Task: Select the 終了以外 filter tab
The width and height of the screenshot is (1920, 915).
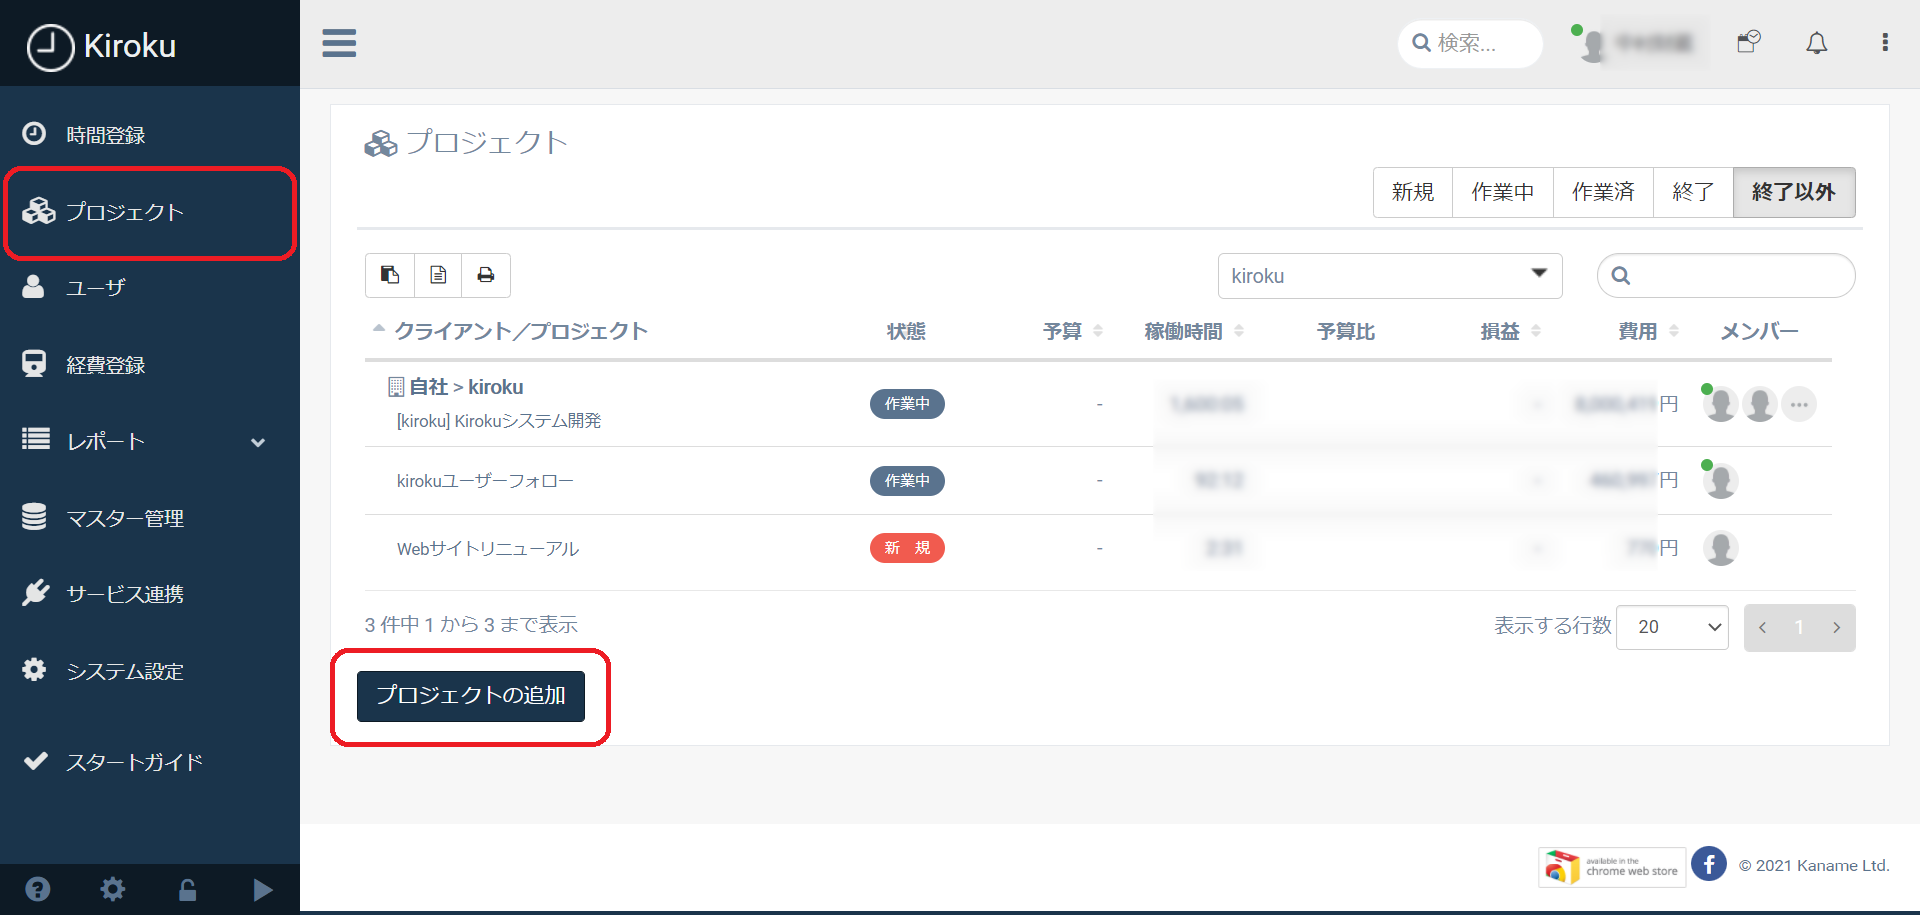Action: pyautogui.click(x=1794, y=192)
